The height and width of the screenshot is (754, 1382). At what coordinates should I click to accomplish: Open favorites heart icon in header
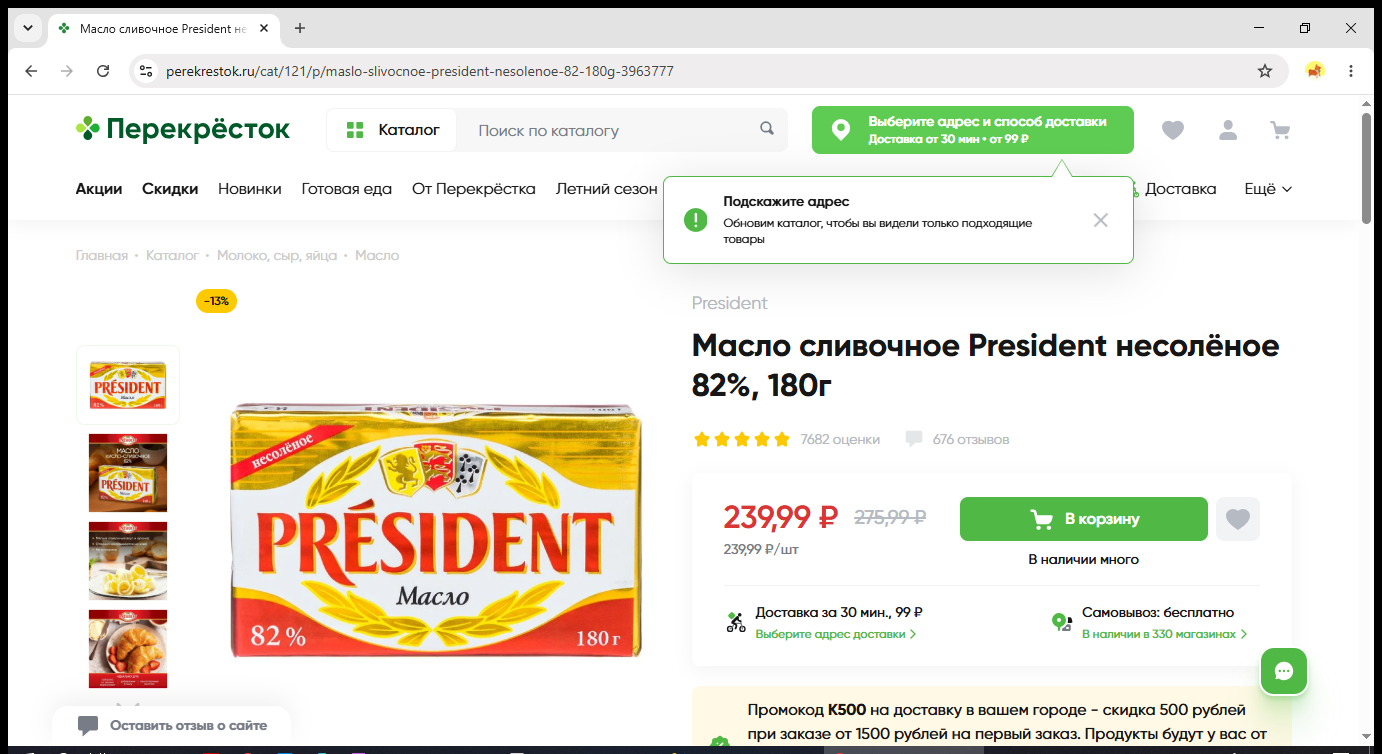tap(1173, 130)
